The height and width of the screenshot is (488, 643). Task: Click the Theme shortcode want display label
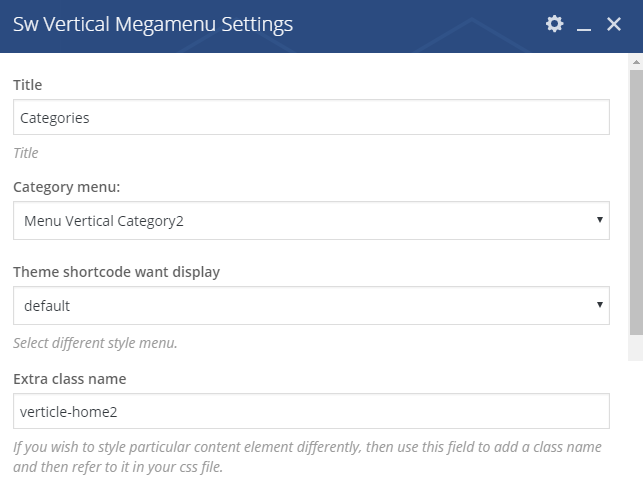coord(116,272)
